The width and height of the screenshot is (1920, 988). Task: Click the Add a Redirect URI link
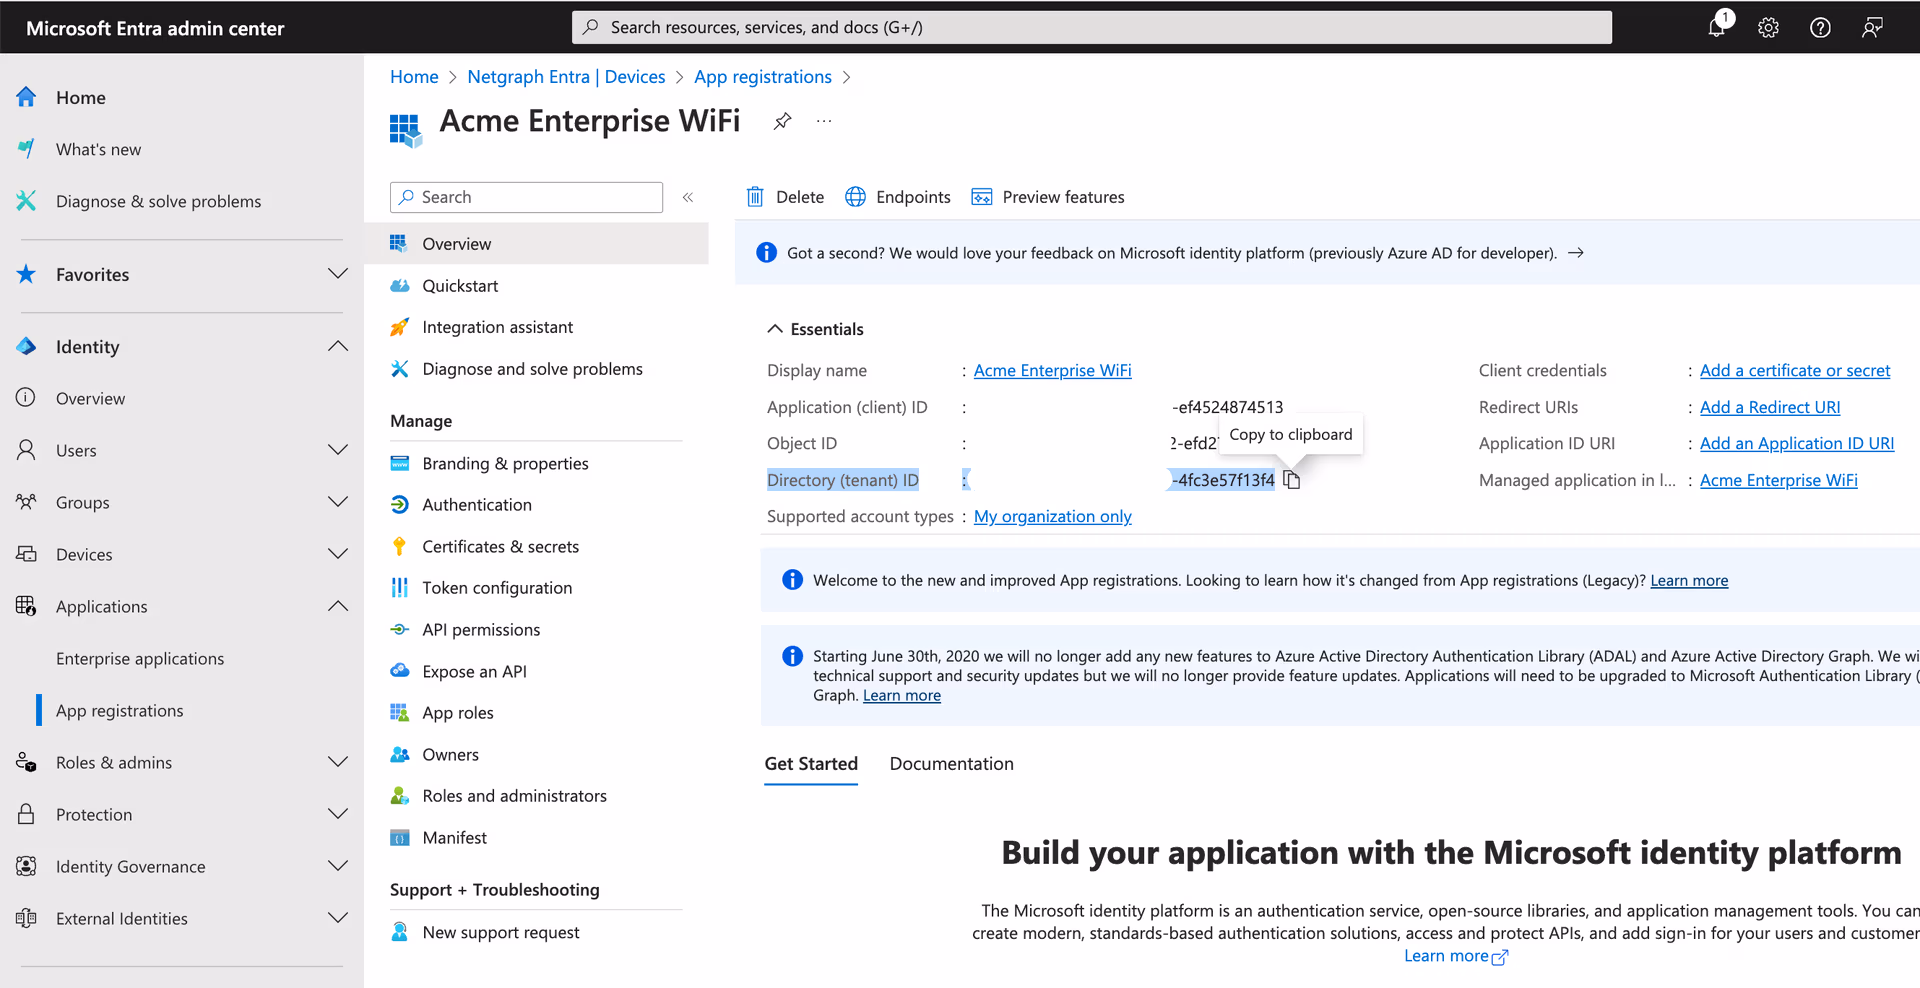pyautogui.click(x=1770, y=407)
